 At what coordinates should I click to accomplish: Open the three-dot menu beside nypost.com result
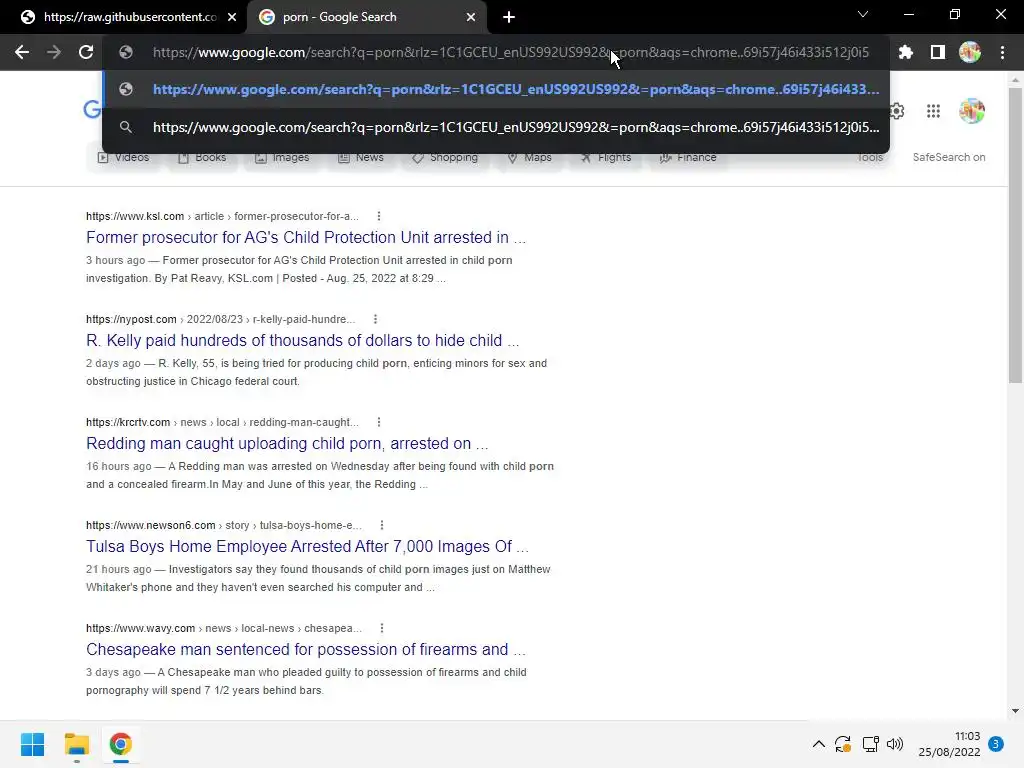tap(375, 319)
